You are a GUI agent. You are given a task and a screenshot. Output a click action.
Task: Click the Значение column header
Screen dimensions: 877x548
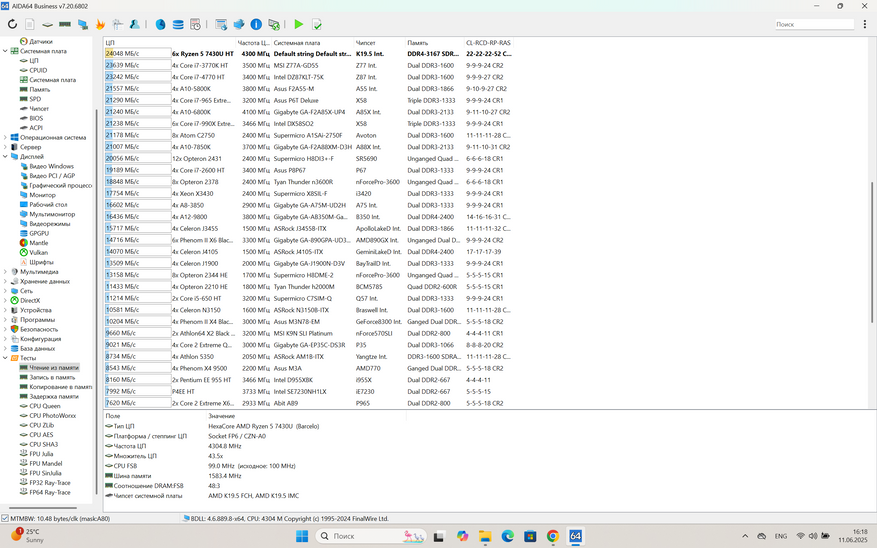pyautogui.click(x=306, y=416)
